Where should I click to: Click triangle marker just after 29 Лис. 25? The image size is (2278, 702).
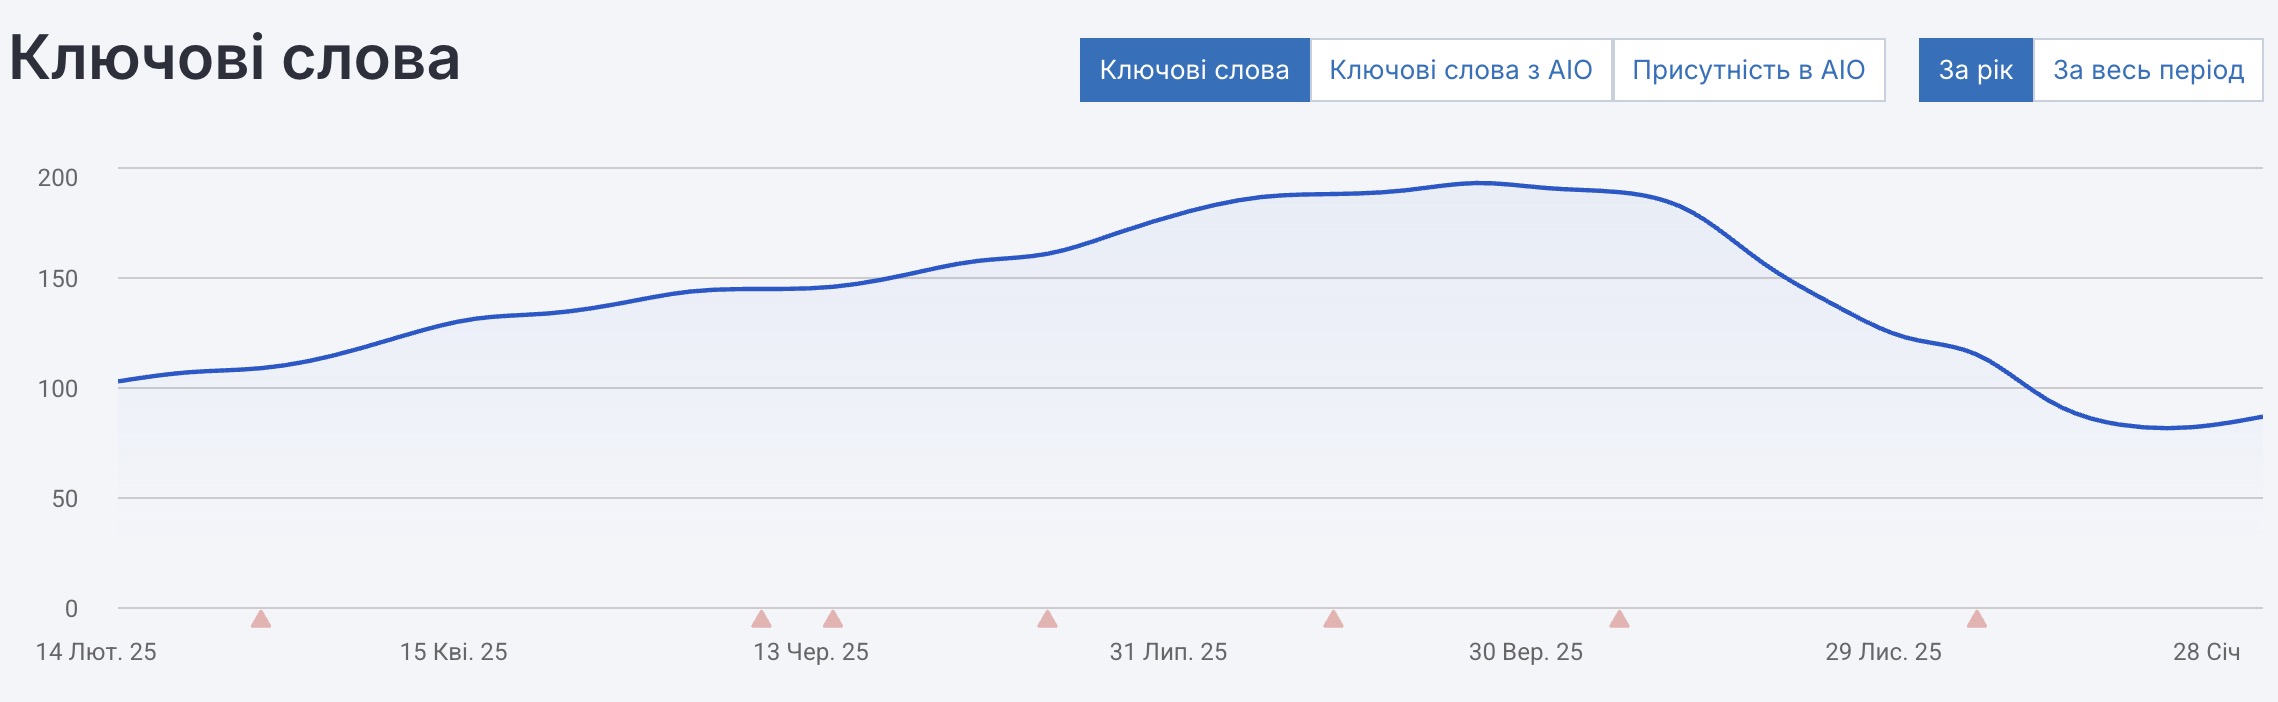click(x=1976, y=619)
